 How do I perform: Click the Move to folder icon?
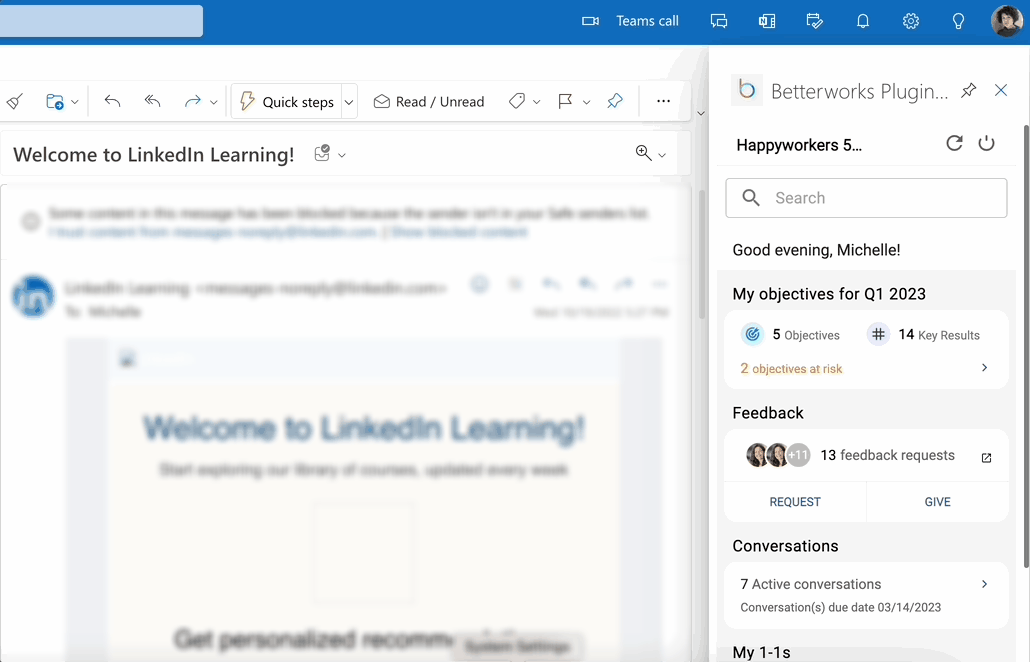pyautogui.click(x=55, y=101)
